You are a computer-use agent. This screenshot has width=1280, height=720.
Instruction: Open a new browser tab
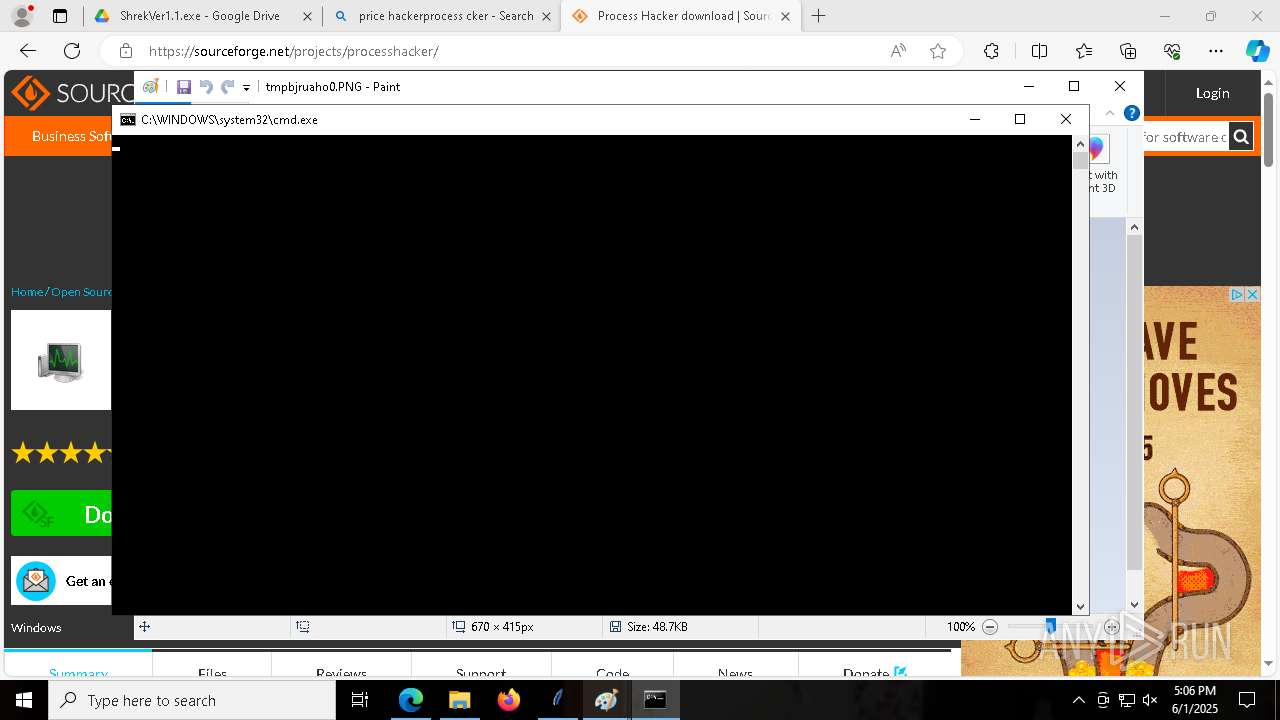pos(819,16)
